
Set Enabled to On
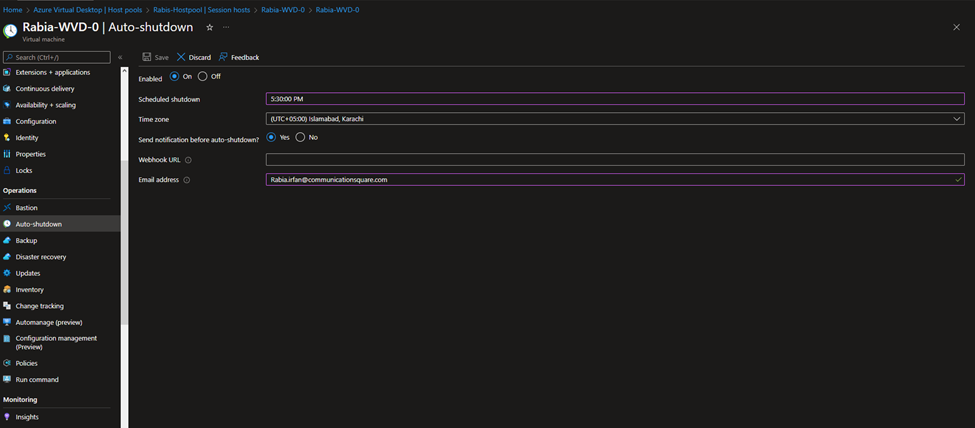point(174,77)
